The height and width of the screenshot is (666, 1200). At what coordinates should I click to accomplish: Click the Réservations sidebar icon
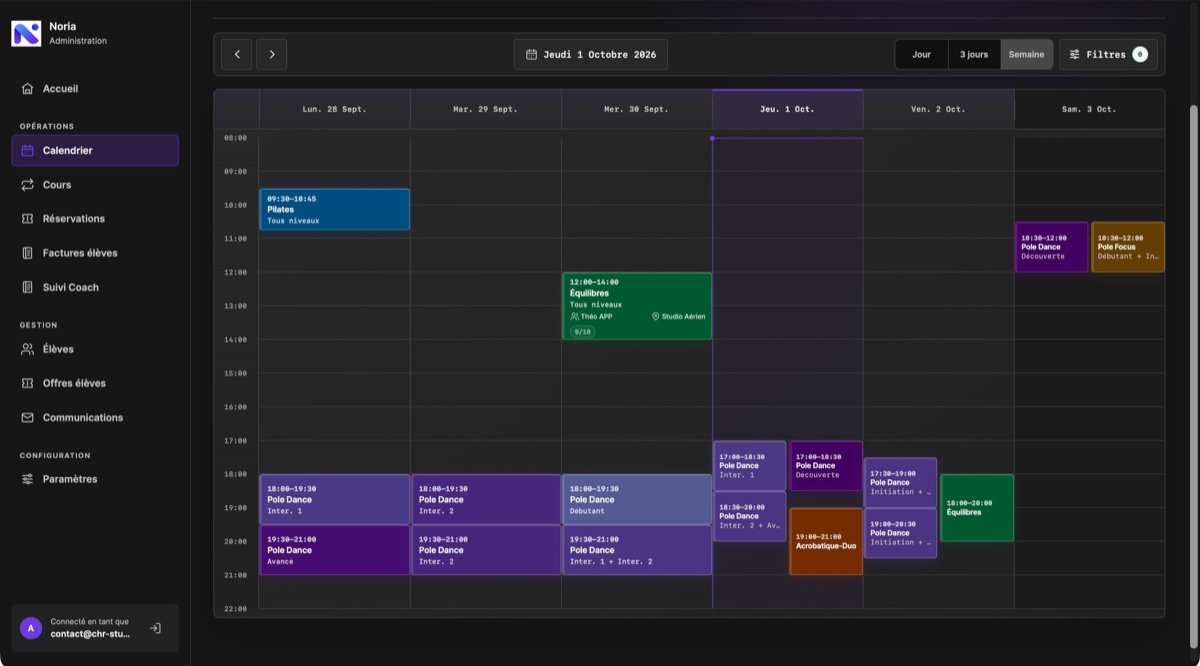click(x=28, y=219)
